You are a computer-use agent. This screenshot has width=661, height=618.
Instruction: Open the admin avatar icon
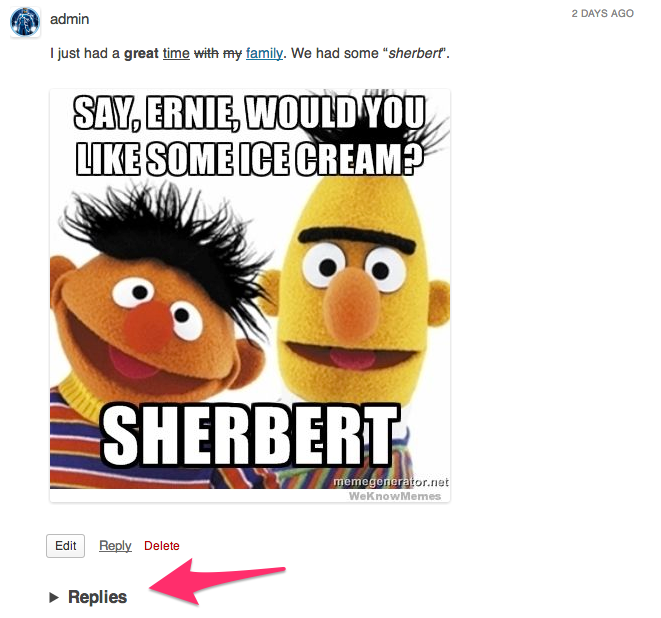pos(25,22)
